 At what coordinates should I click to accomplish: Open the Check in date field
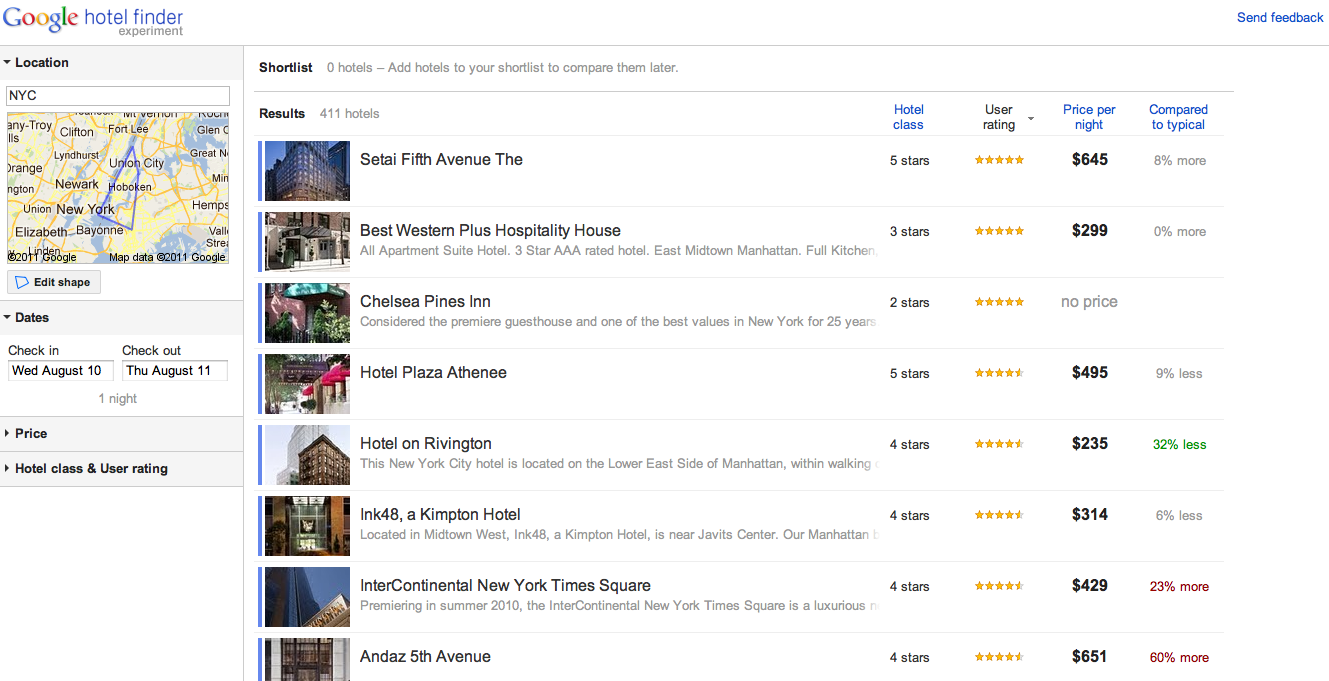[61, 370]
